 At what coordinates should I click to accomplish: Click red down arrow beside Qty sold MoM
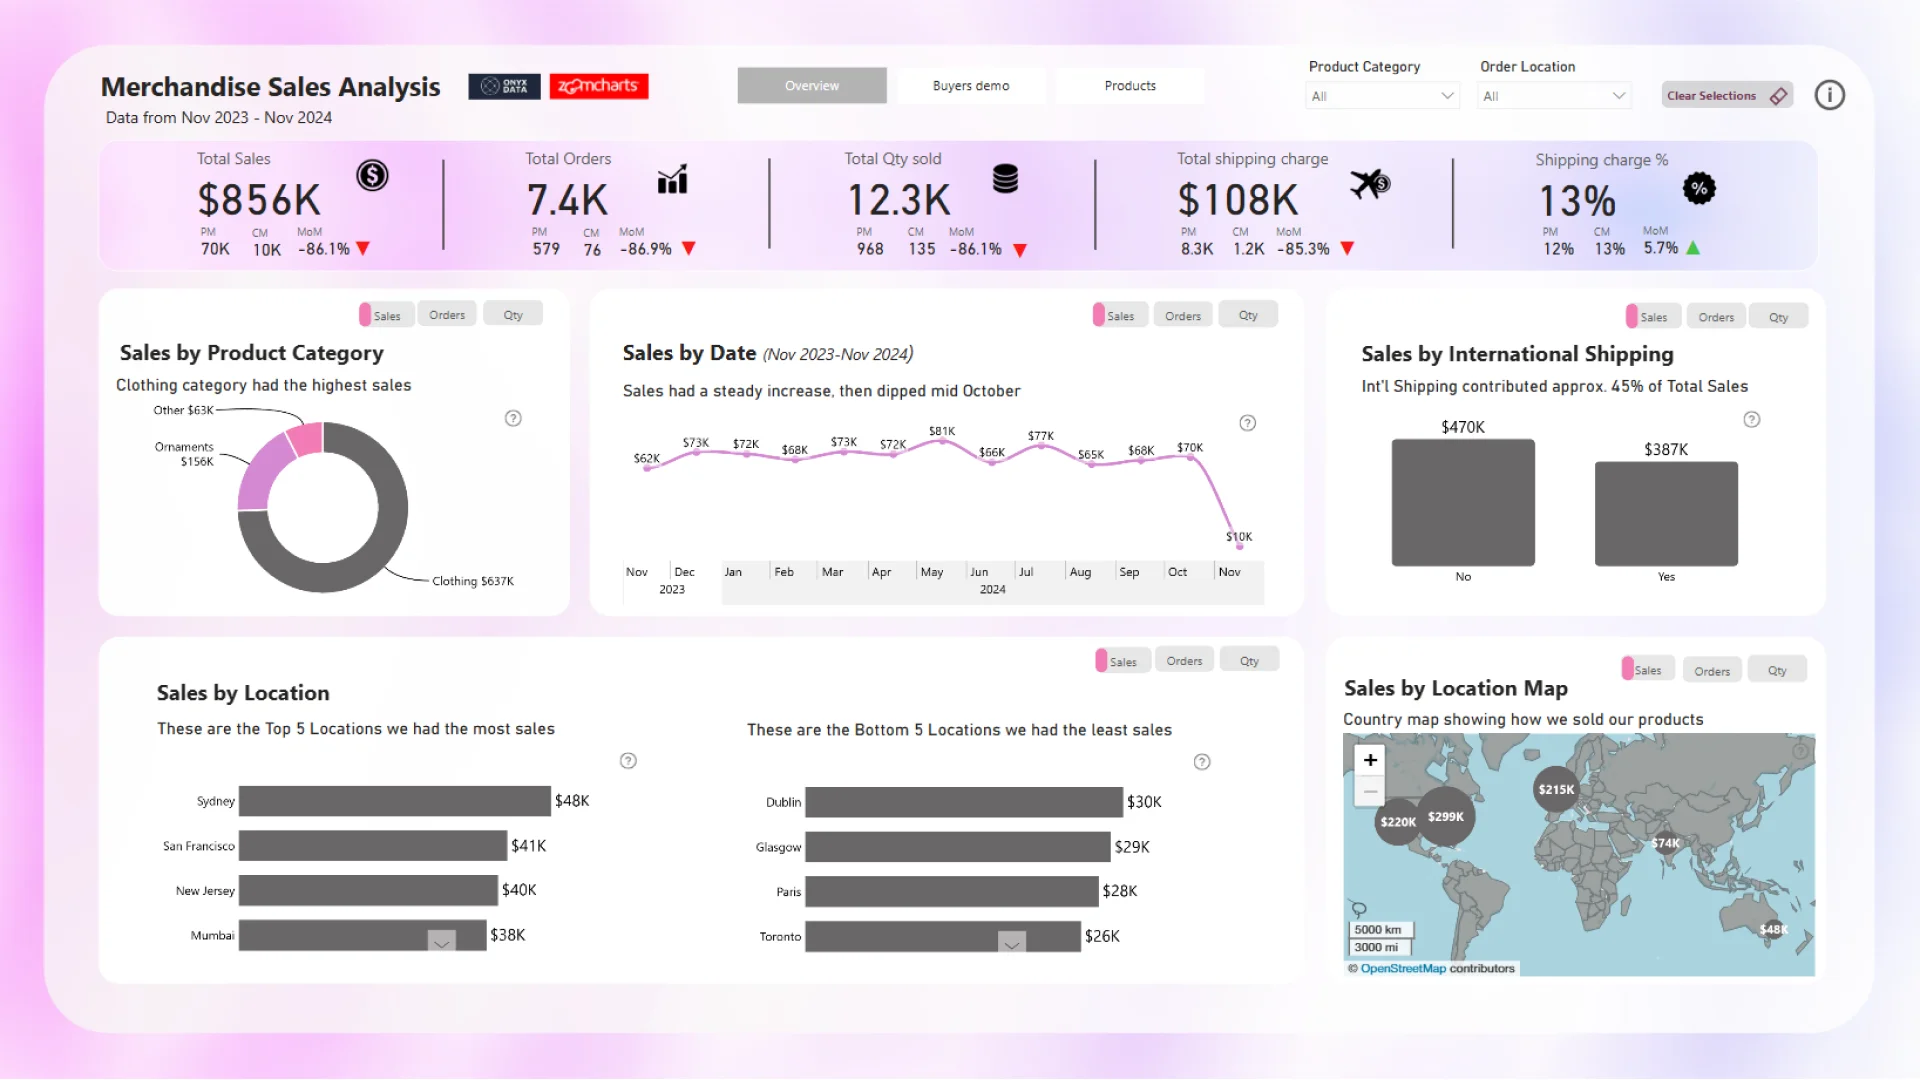[1020, 250]
